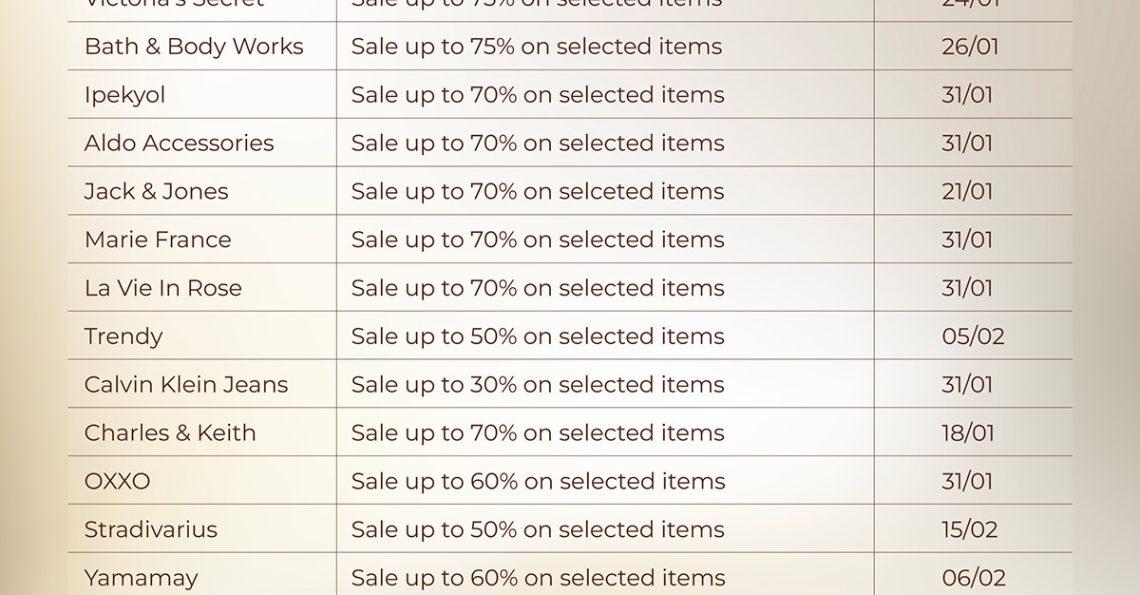Click Aldo Accessories brand name

click(179, 143)
